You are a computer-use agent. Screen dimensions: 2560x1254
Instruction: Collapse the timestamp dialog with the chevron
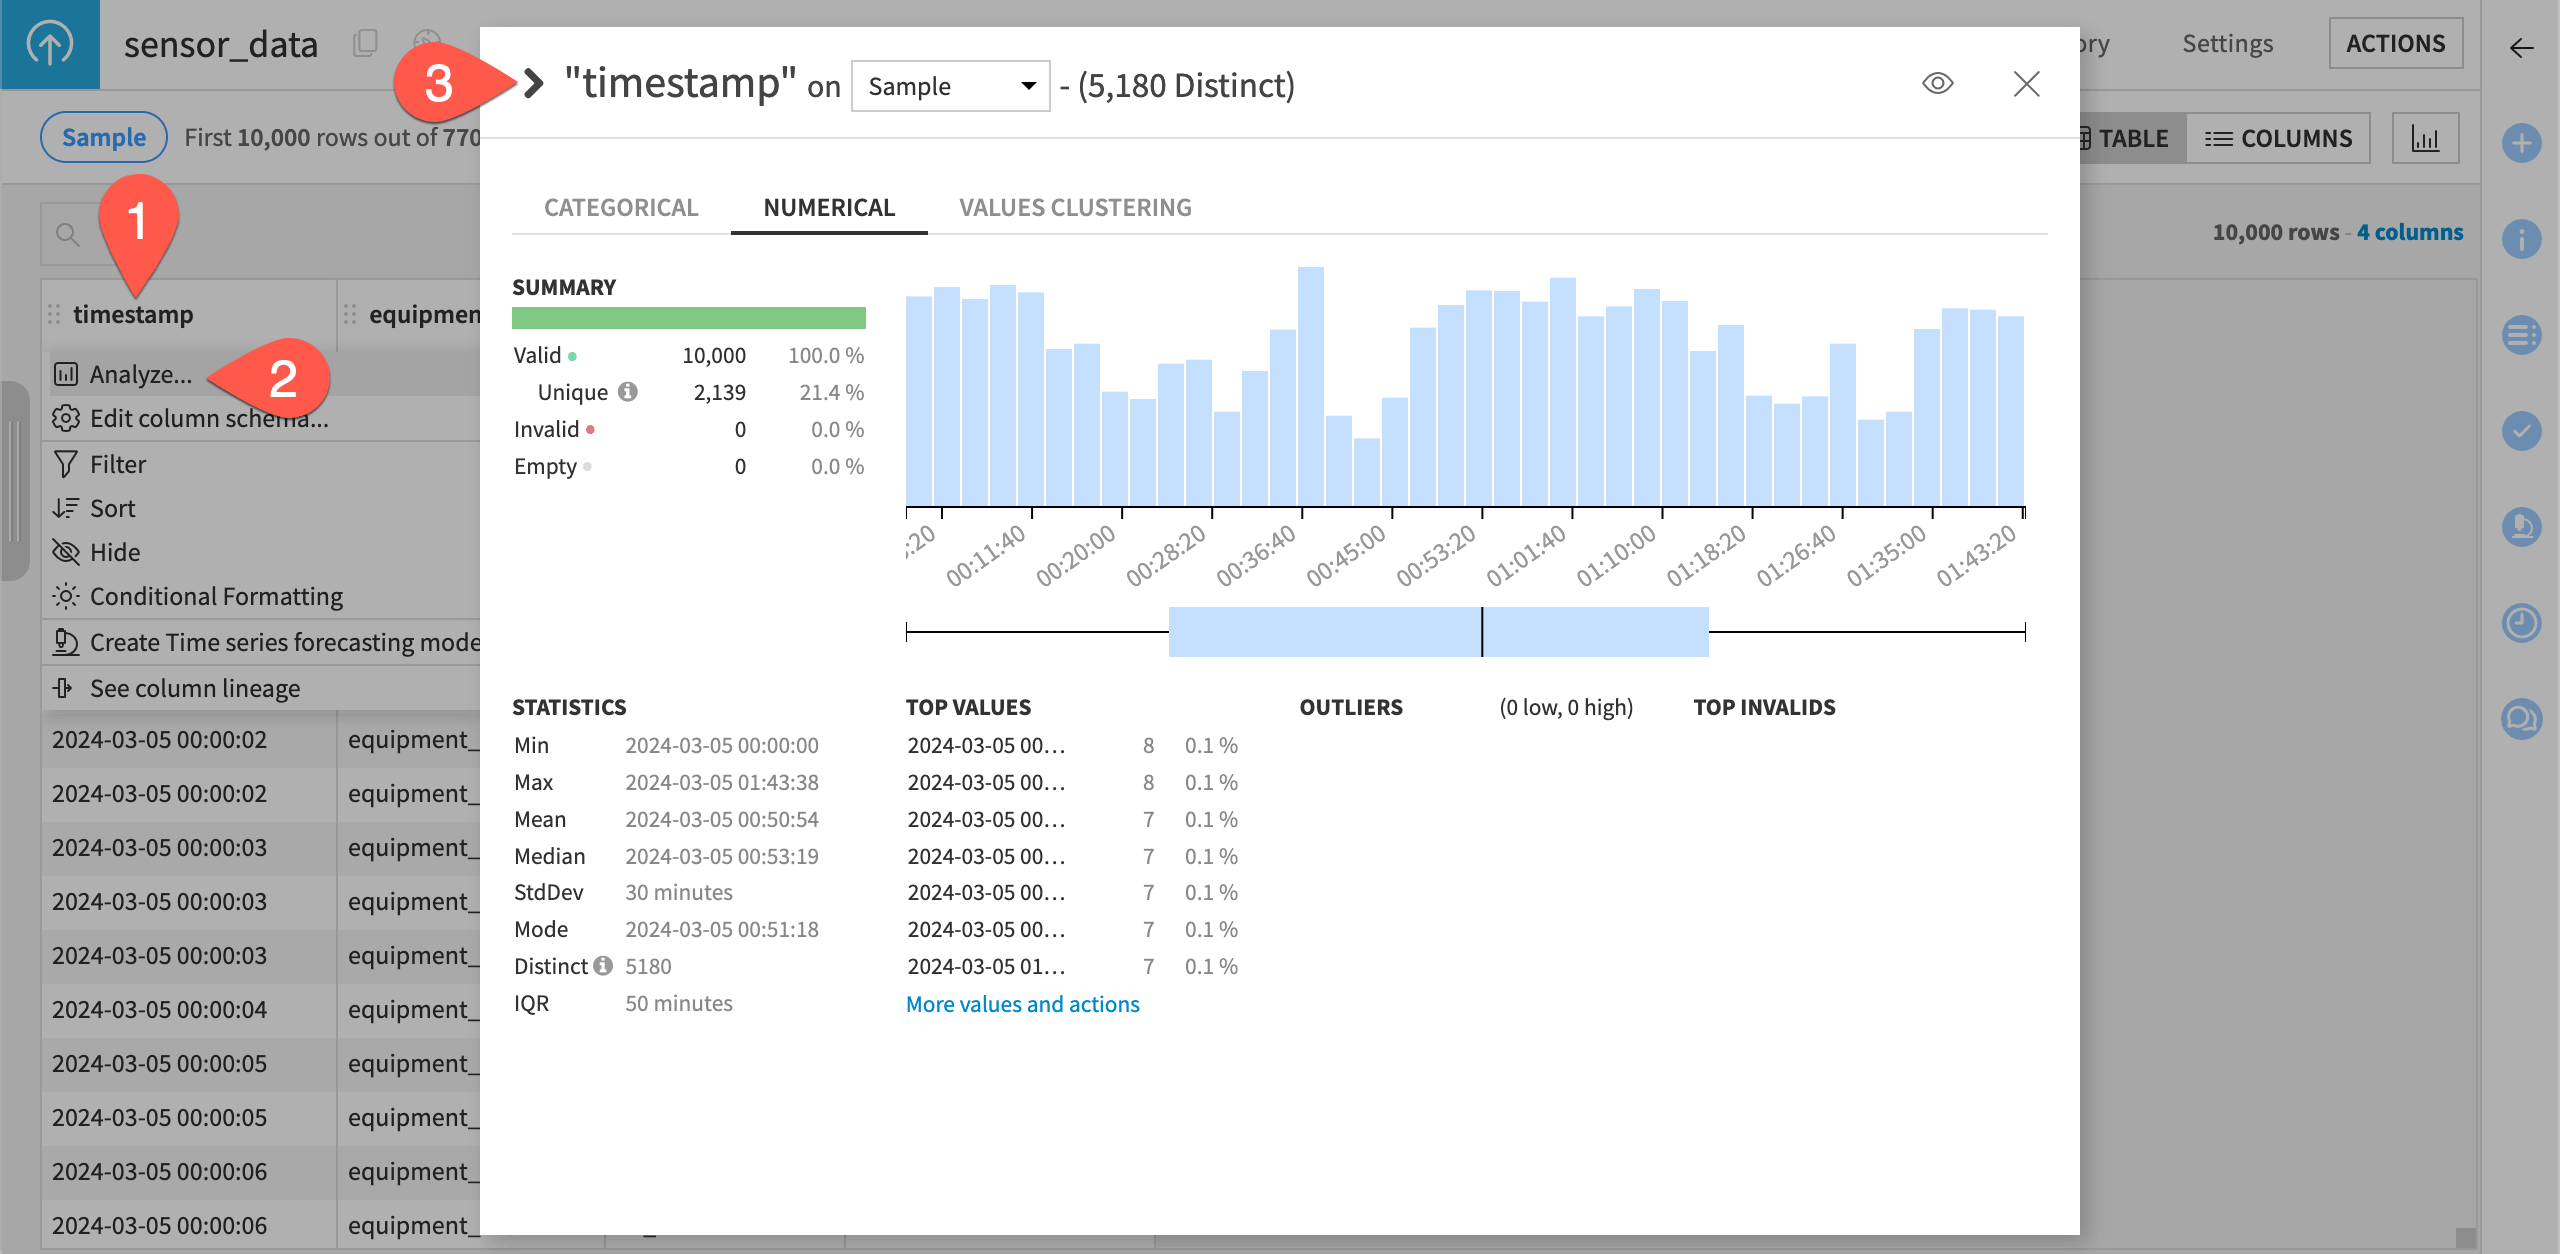pos(533,84)
